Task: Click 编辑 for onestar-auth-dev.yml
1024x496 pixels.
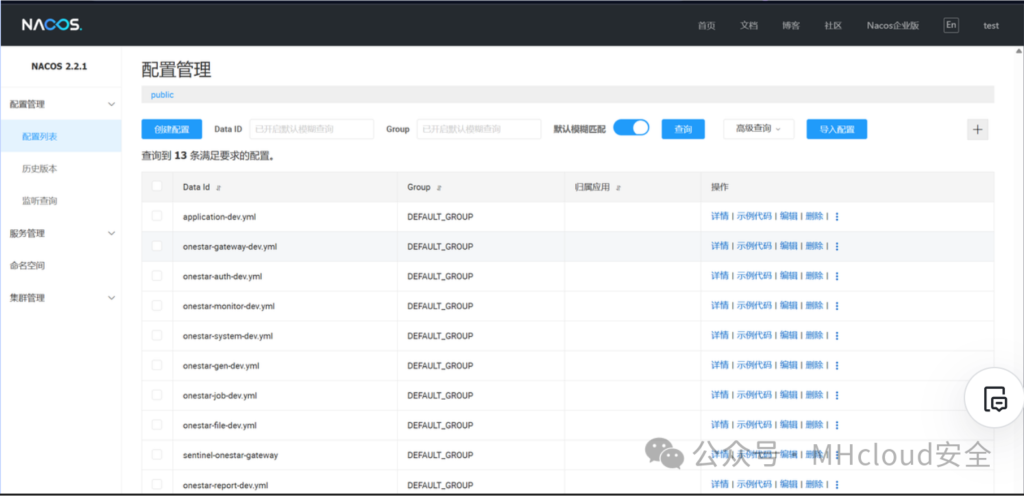Action: [x=788, y=275]
